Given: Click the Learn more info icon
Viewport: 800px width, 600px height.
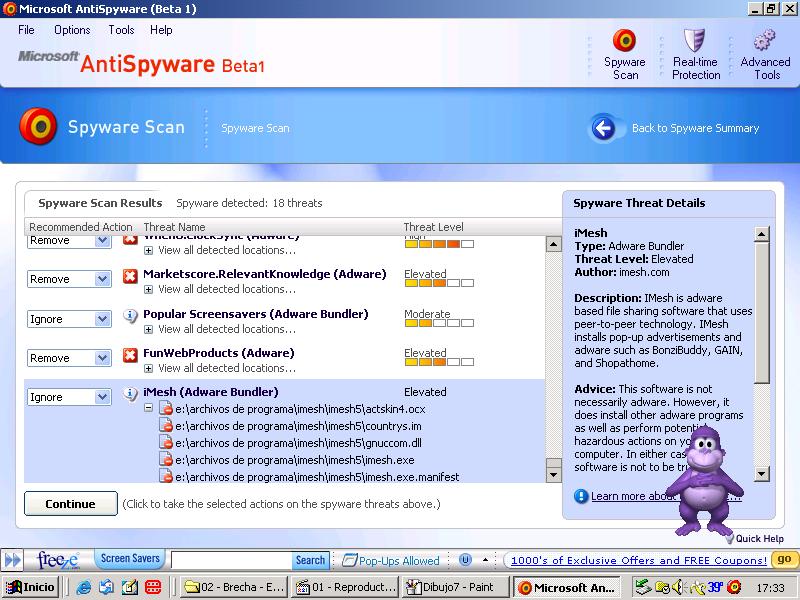Looking at the screenshot, I should click(x=581, y=496).
